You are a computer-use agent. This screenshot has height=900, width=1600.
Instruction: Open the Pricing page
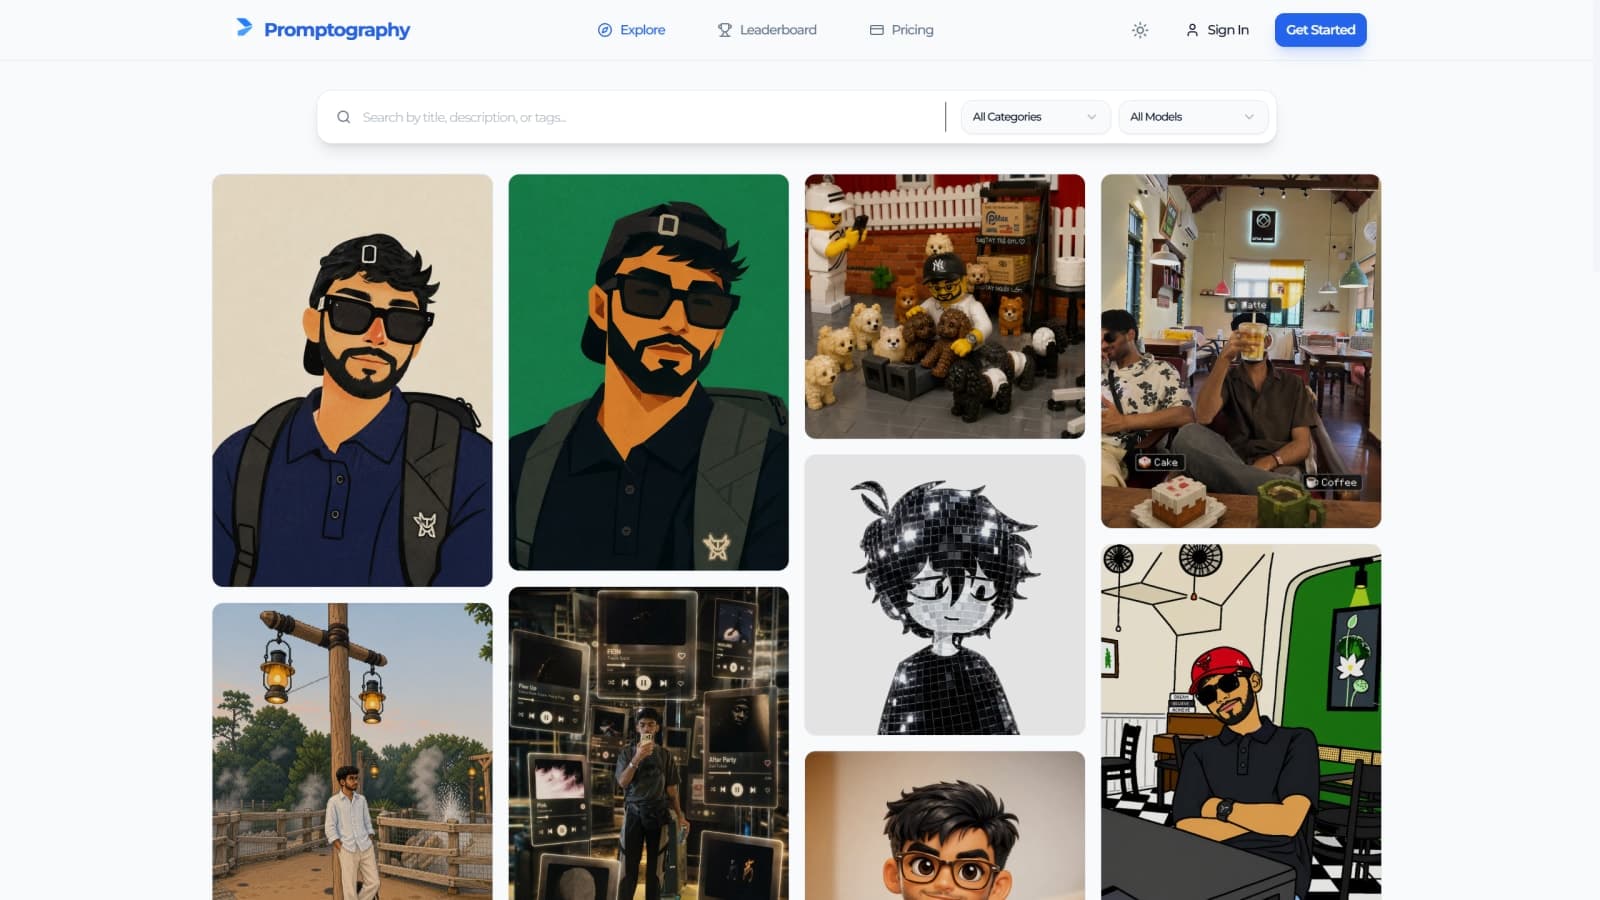(902, 30)
